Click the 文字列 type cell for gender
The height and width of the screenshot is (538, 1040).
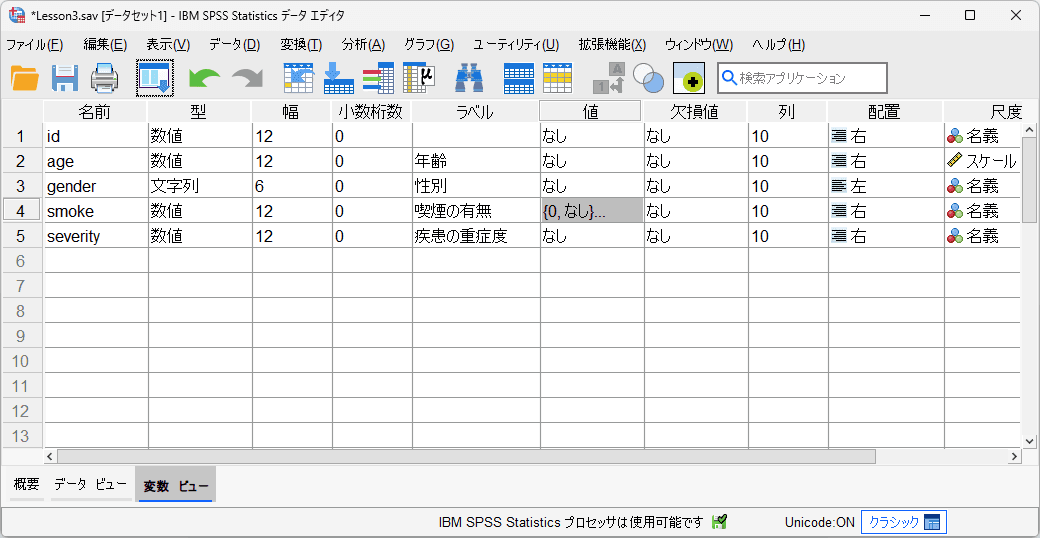(x=200, y=186)
